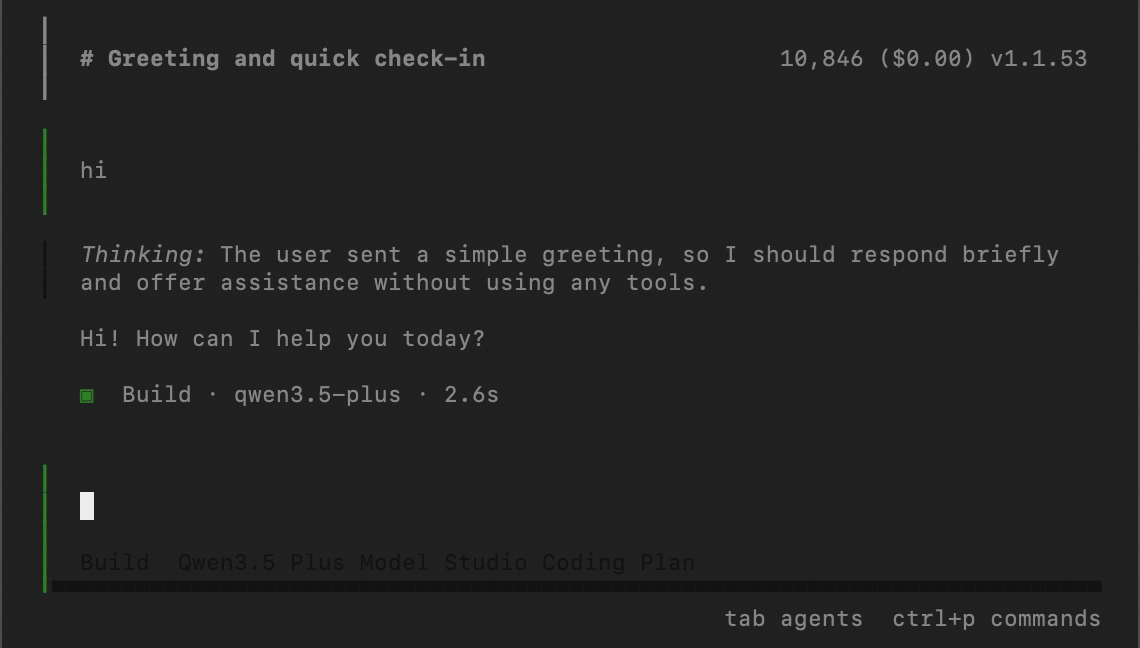Viewport: 1140px width, 648px height.
Task: Select the user message 'hi'
Action: tap(93, 171)
